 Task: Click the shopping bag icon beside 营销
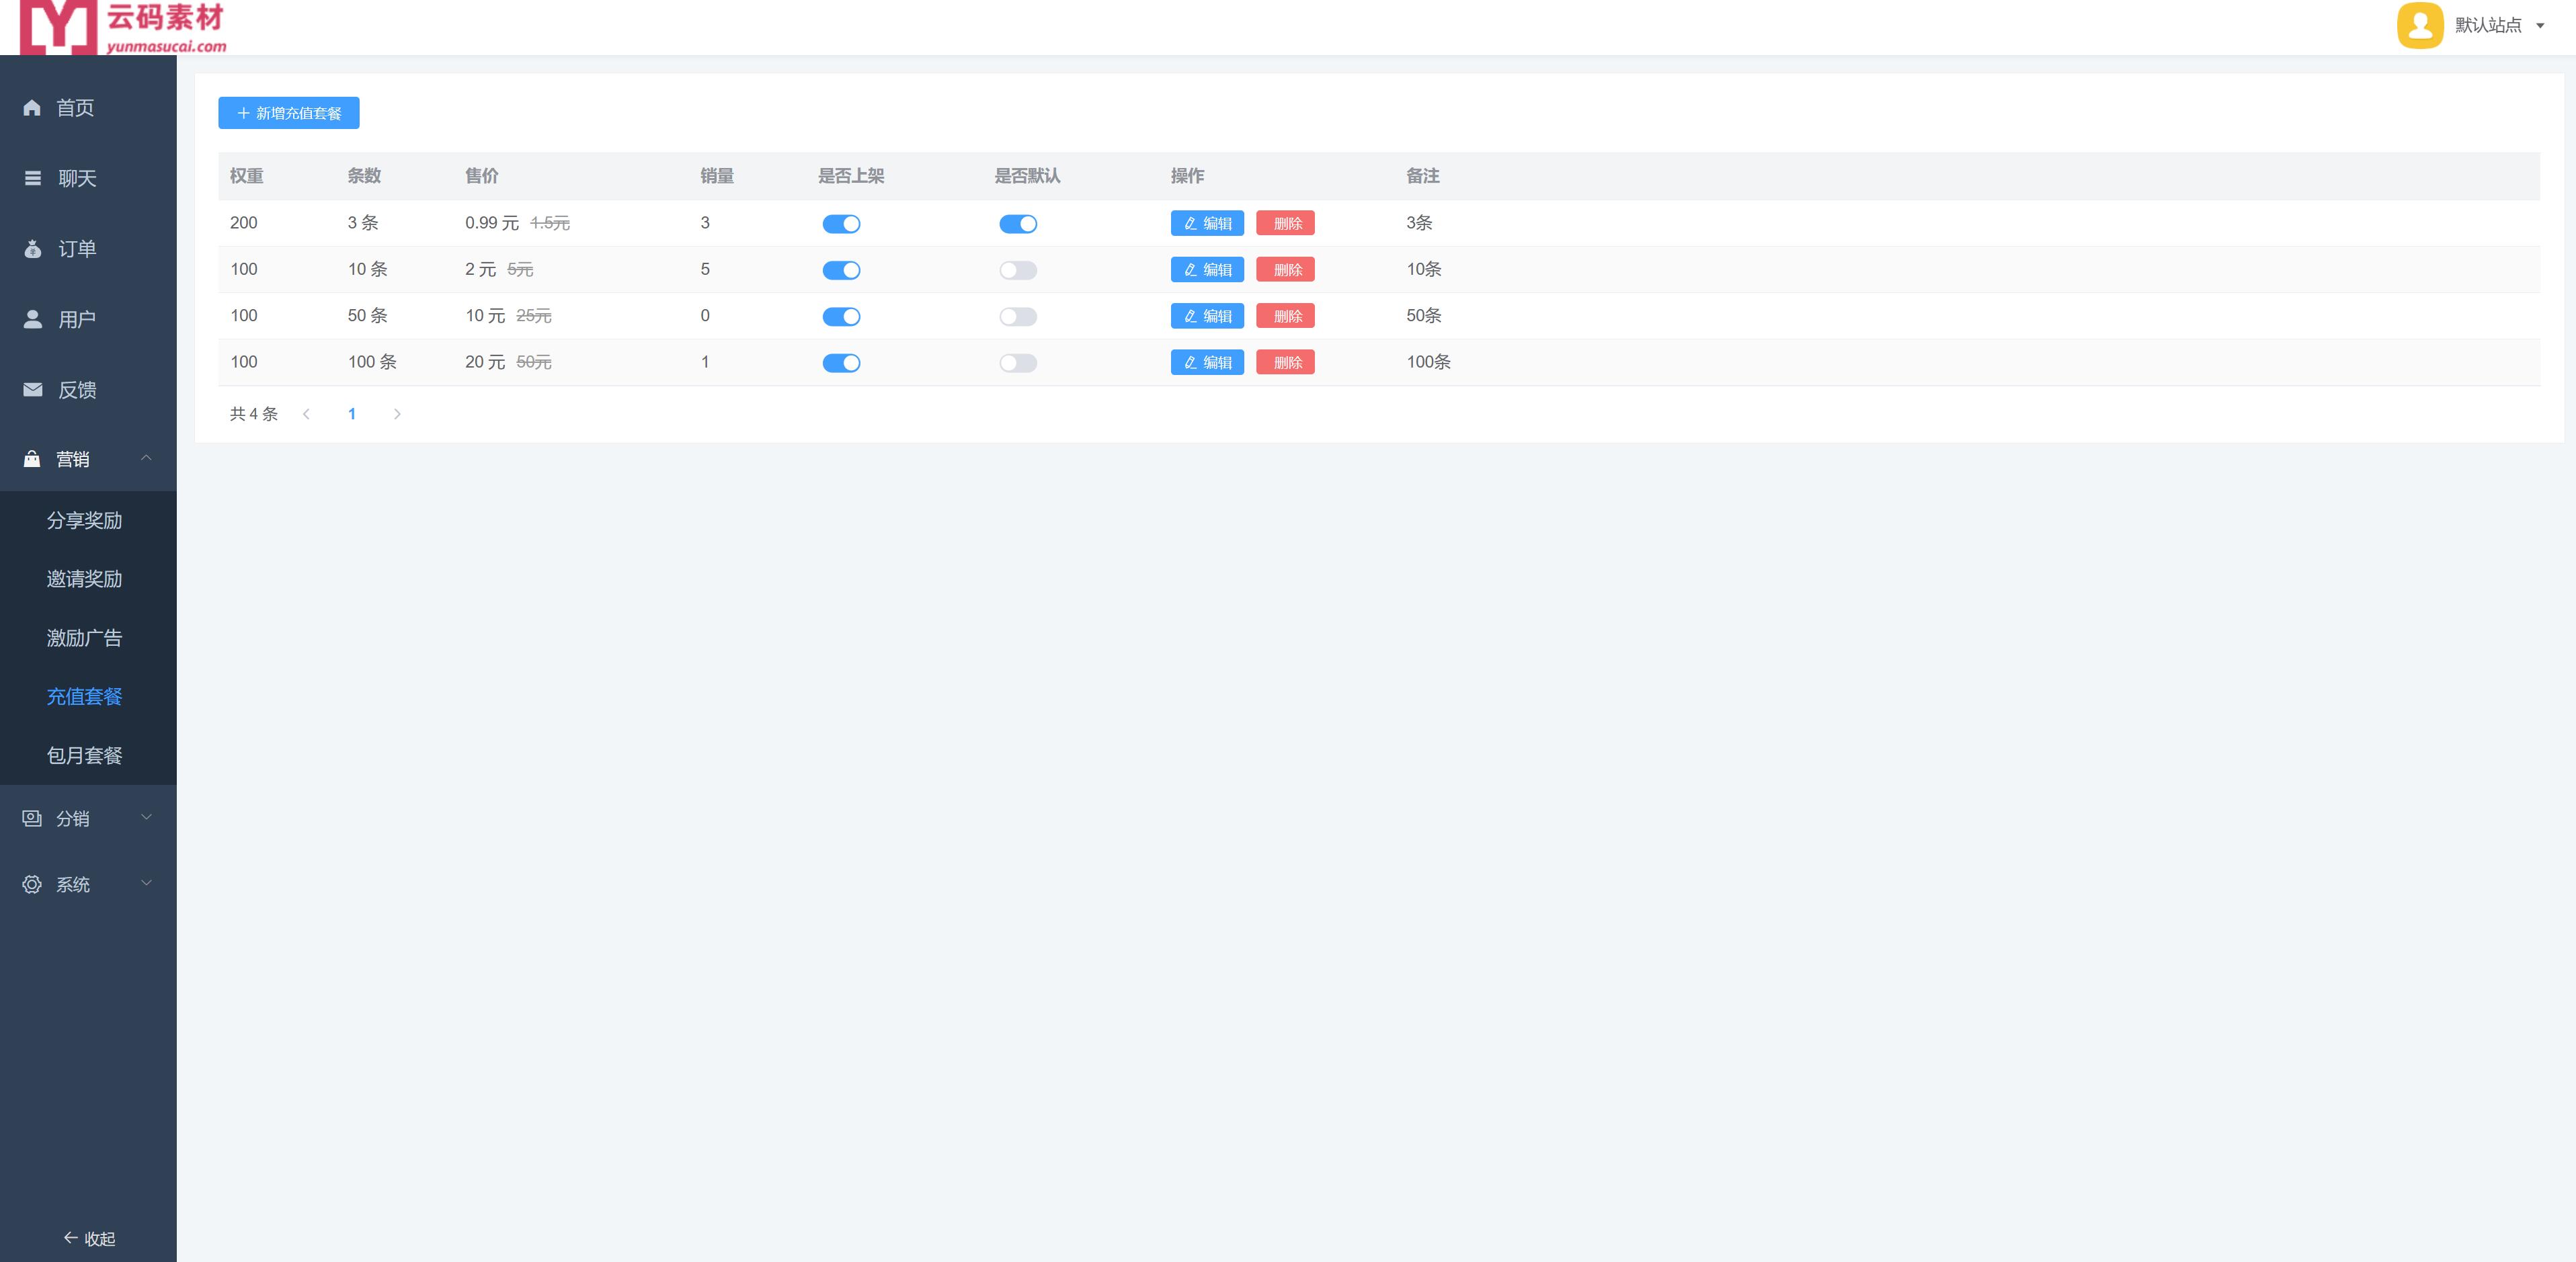pyautogui.click(x=32, y=459)
